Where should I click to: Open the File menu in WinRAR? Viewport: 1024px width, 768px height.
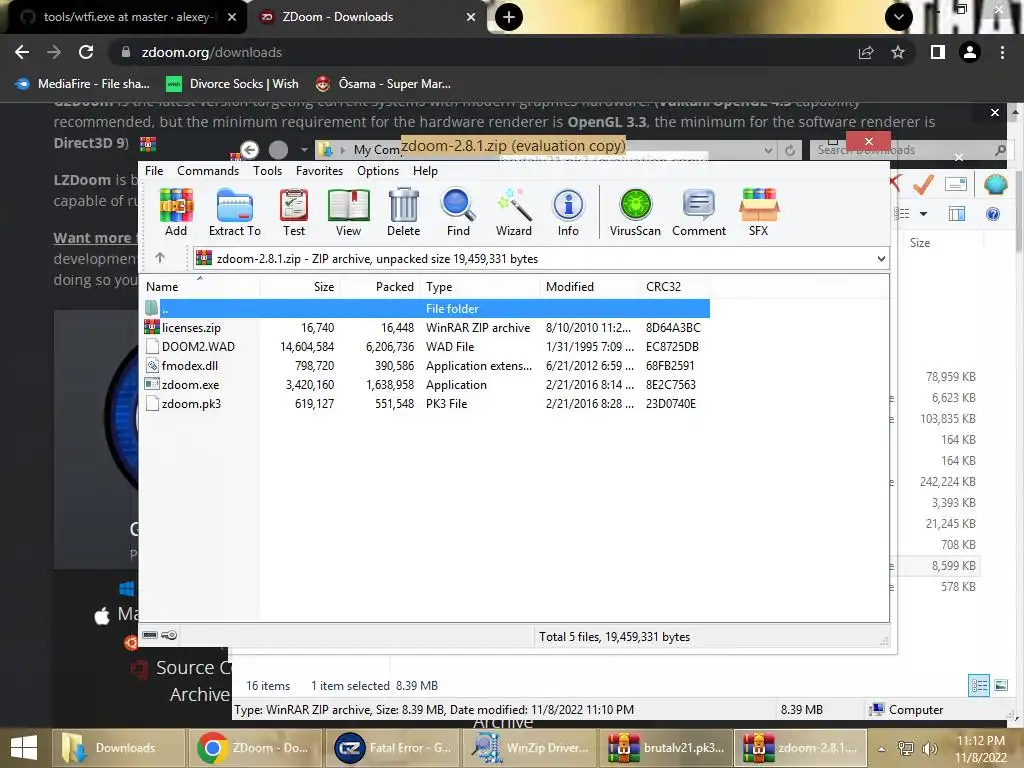point(154,170)
